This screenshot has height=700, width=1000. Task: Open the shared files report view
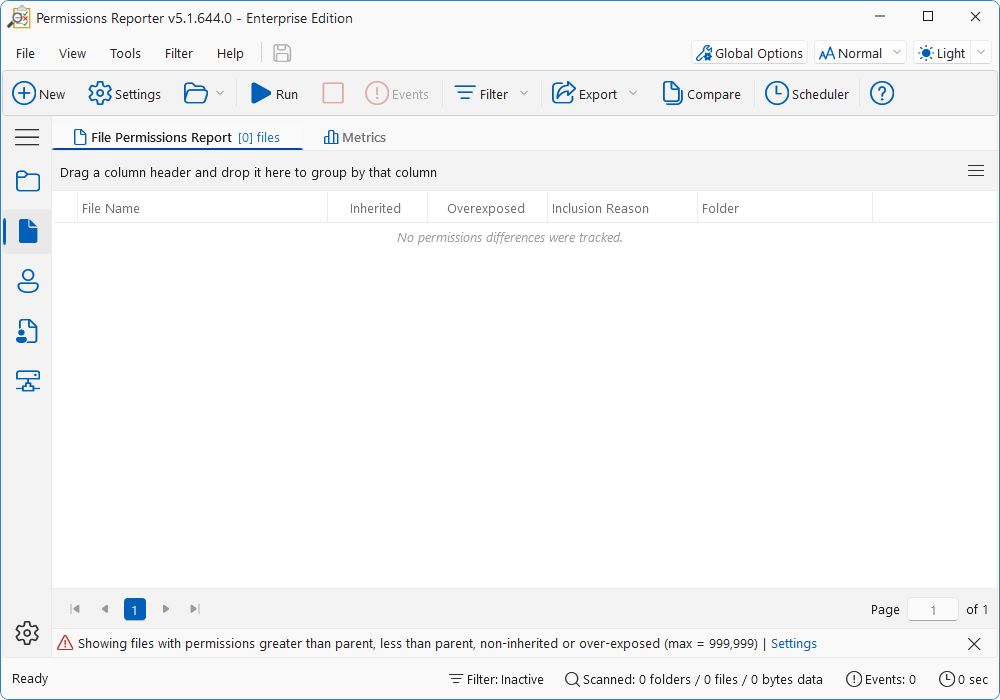(27, 331)
